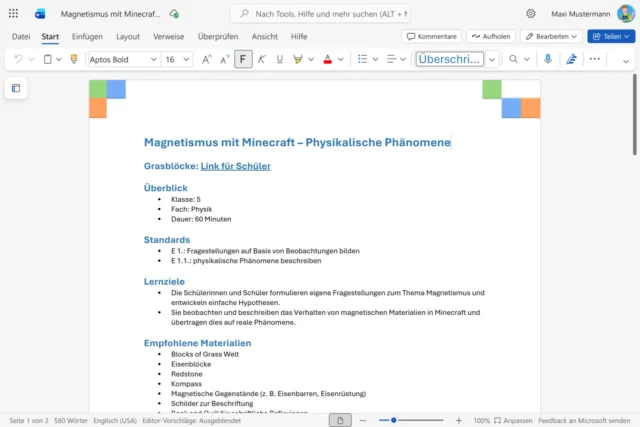Zoom out with the minus icon
640x427 pixels.
(363, 420)
